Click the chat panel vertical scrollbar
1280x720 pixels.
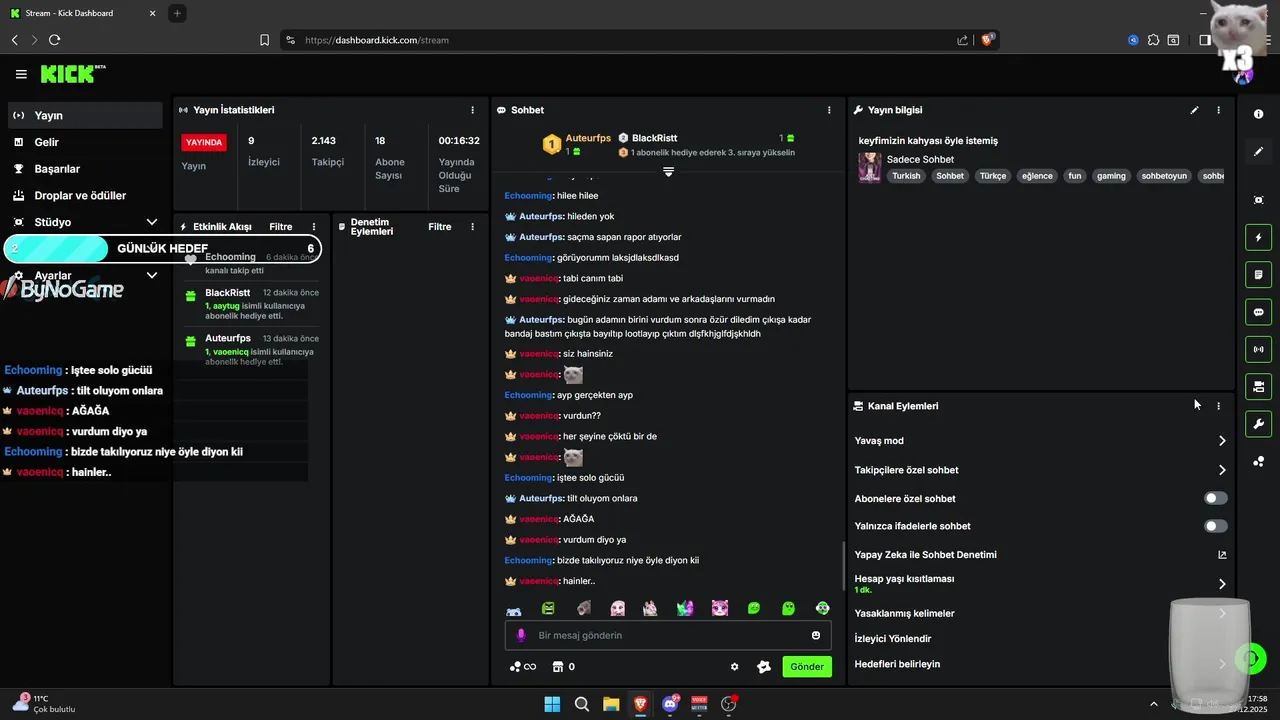click(x=845, y=565)
